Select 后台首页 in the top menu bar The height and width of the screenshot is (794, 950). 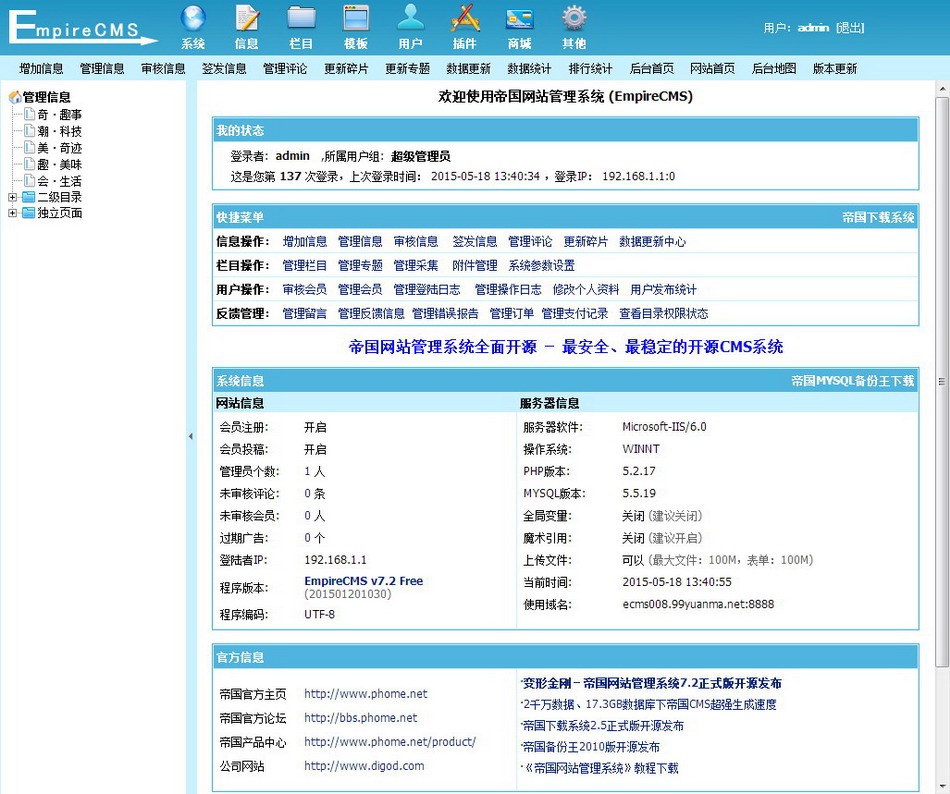pyautogui.click(x=651, y=68)
